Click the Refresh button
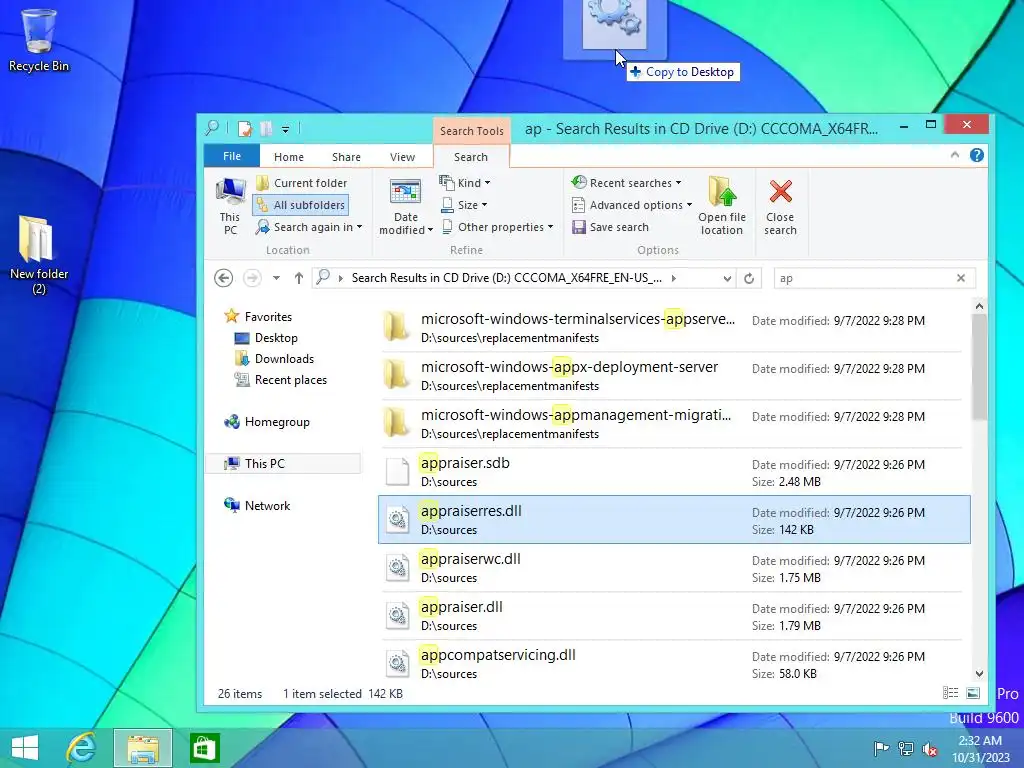This screenshot has width=1024, height=768. pyautogui.click(x=749, y=279)
